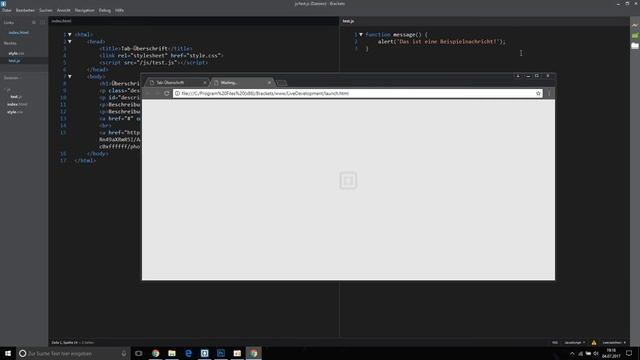Click the network icon in system tray
Viewport: 640px width, 360px height.
point(580,353)
